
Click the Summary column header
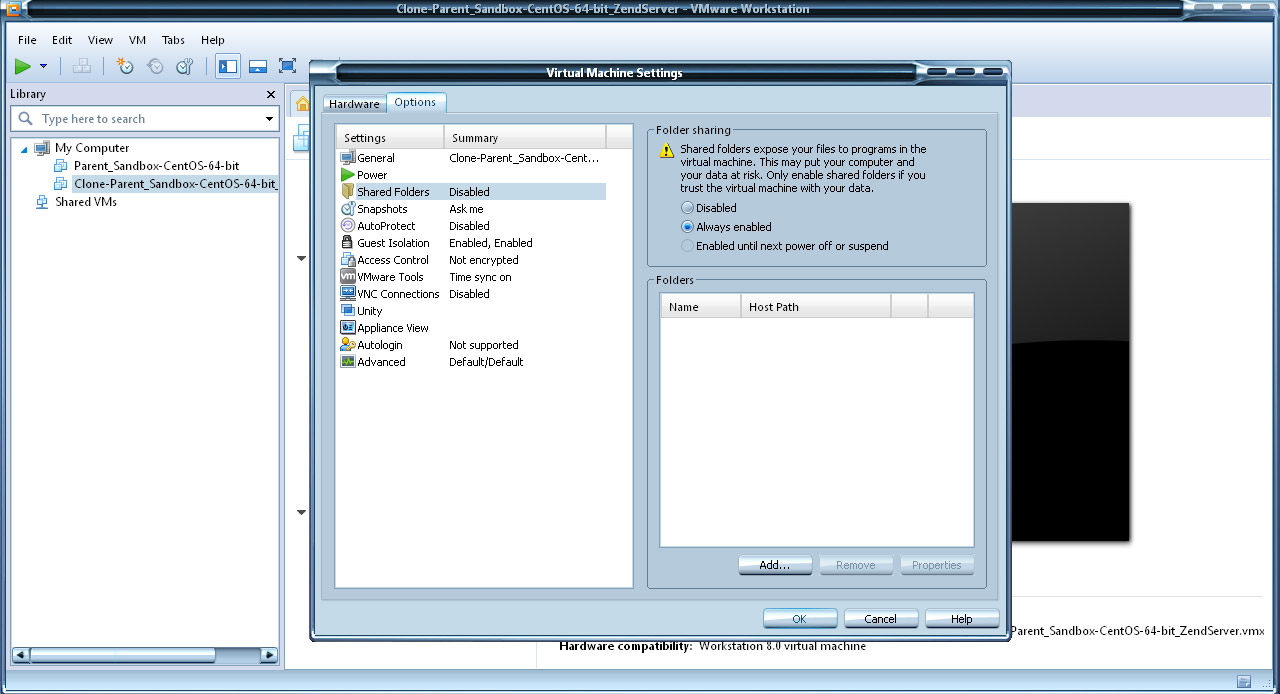(526, 138)
